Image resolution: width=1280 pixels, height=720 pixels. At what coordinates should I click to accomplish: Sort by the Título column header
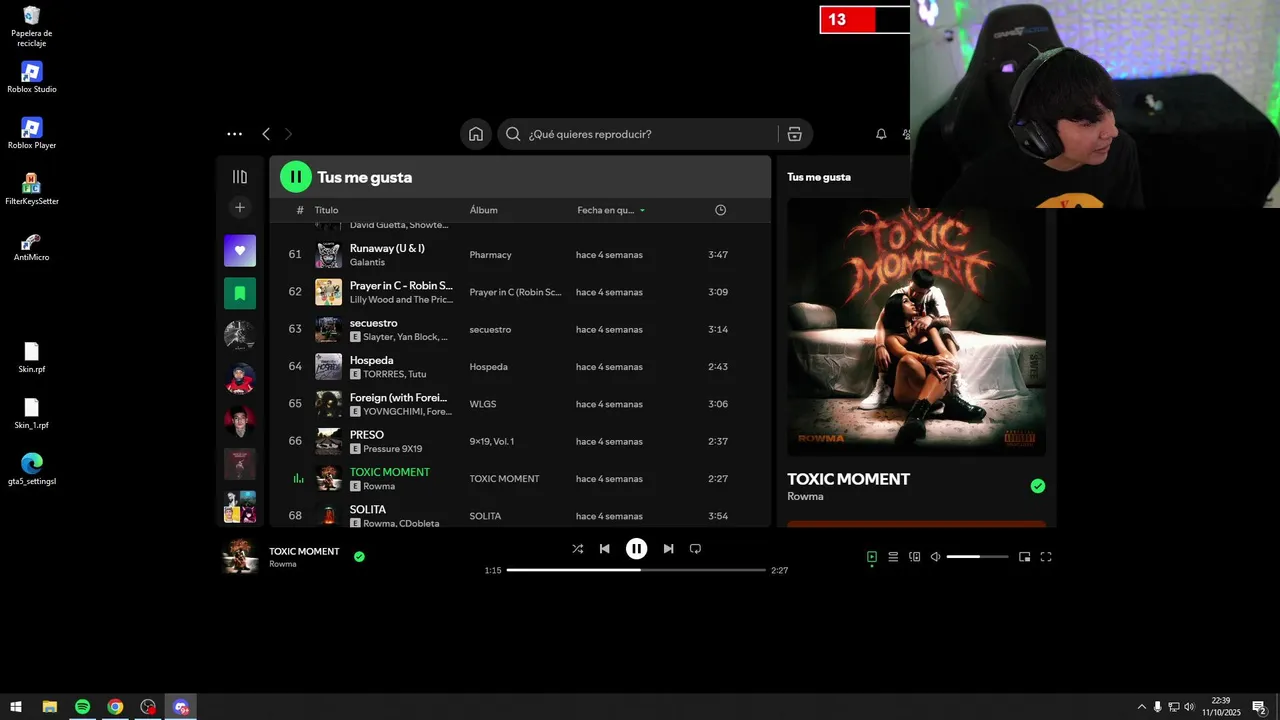[x=326, y=210]
